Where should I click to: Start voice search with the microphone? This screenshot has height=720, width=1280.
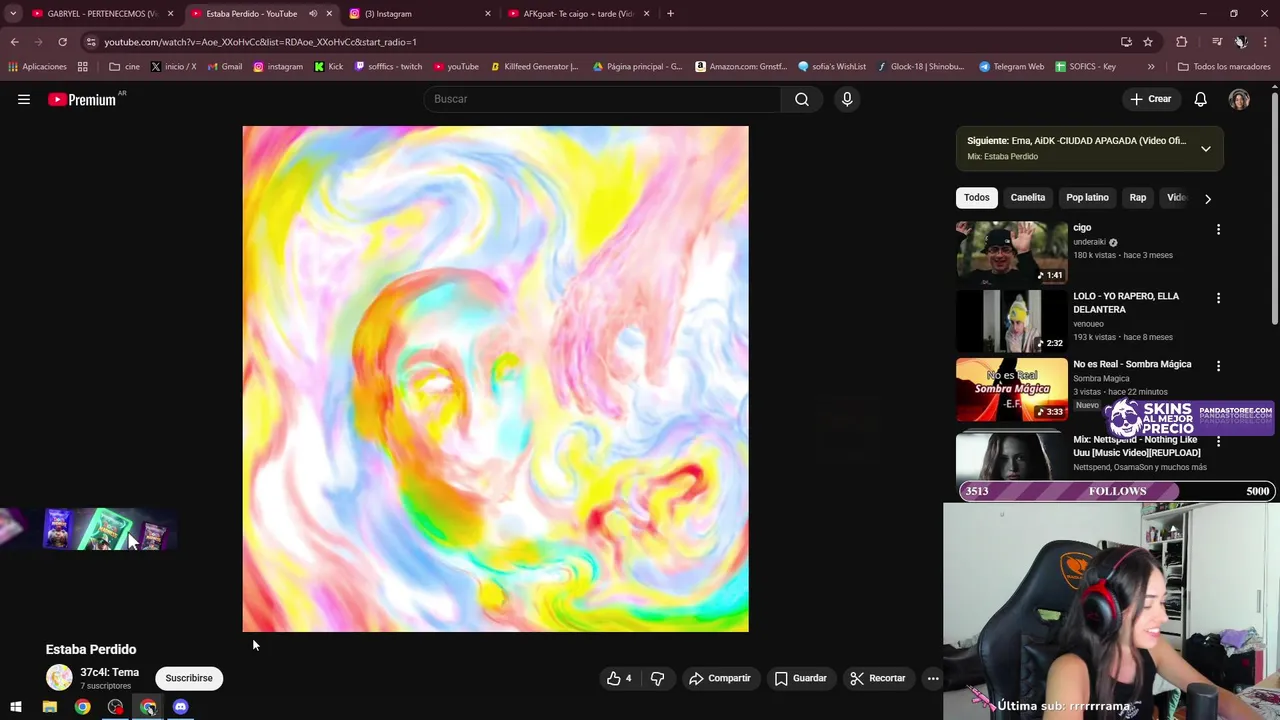coord(847,99)
